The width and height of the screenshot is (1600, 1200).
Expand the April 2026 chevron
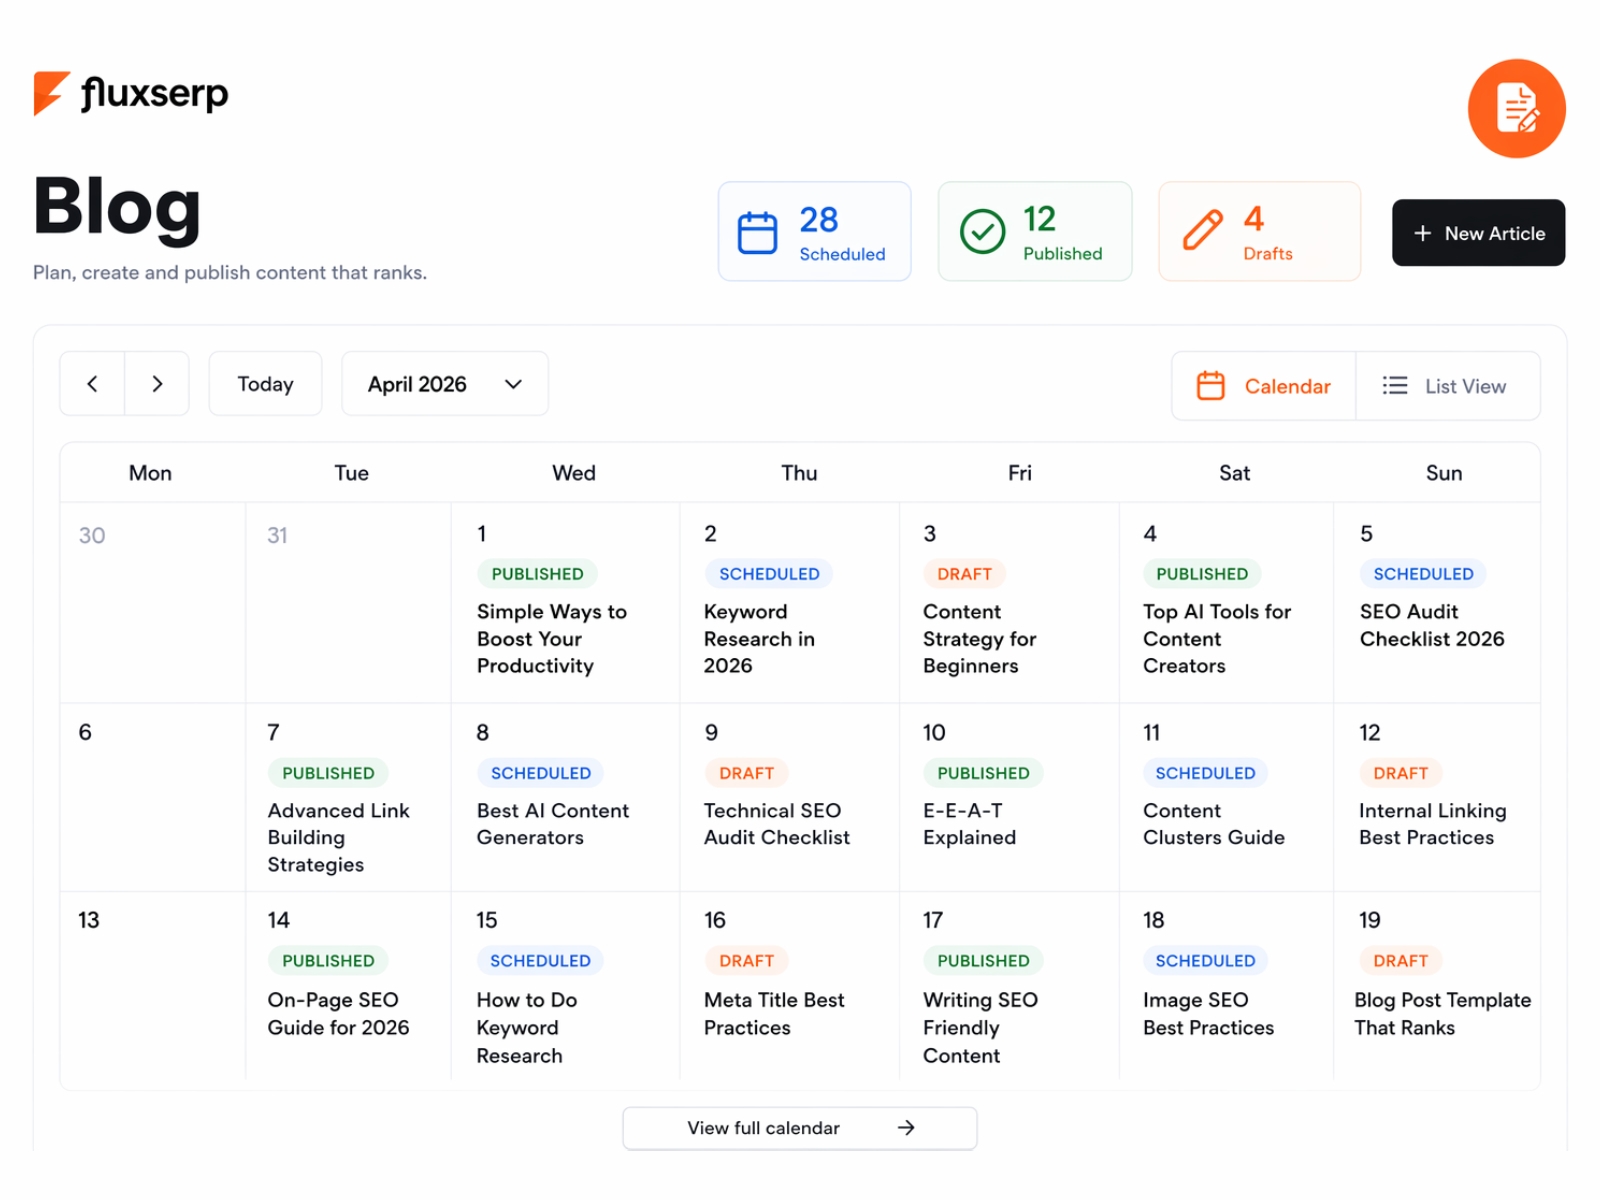point(513,384)
